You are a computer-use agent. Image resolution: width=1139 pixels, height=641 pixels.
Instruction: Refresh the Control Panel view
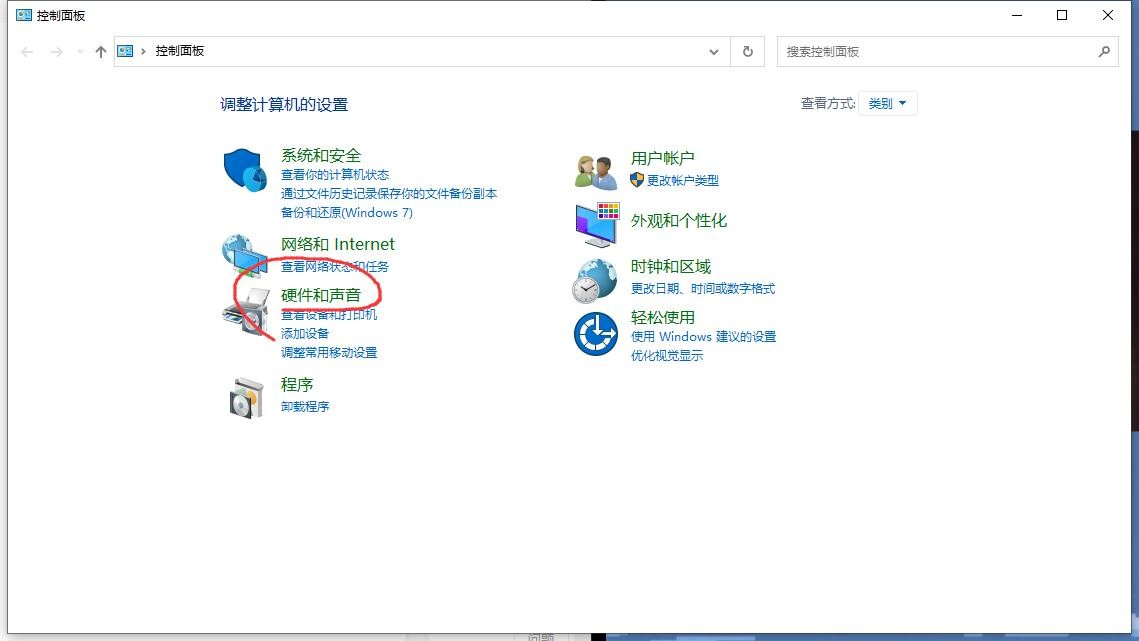point(747,51)
